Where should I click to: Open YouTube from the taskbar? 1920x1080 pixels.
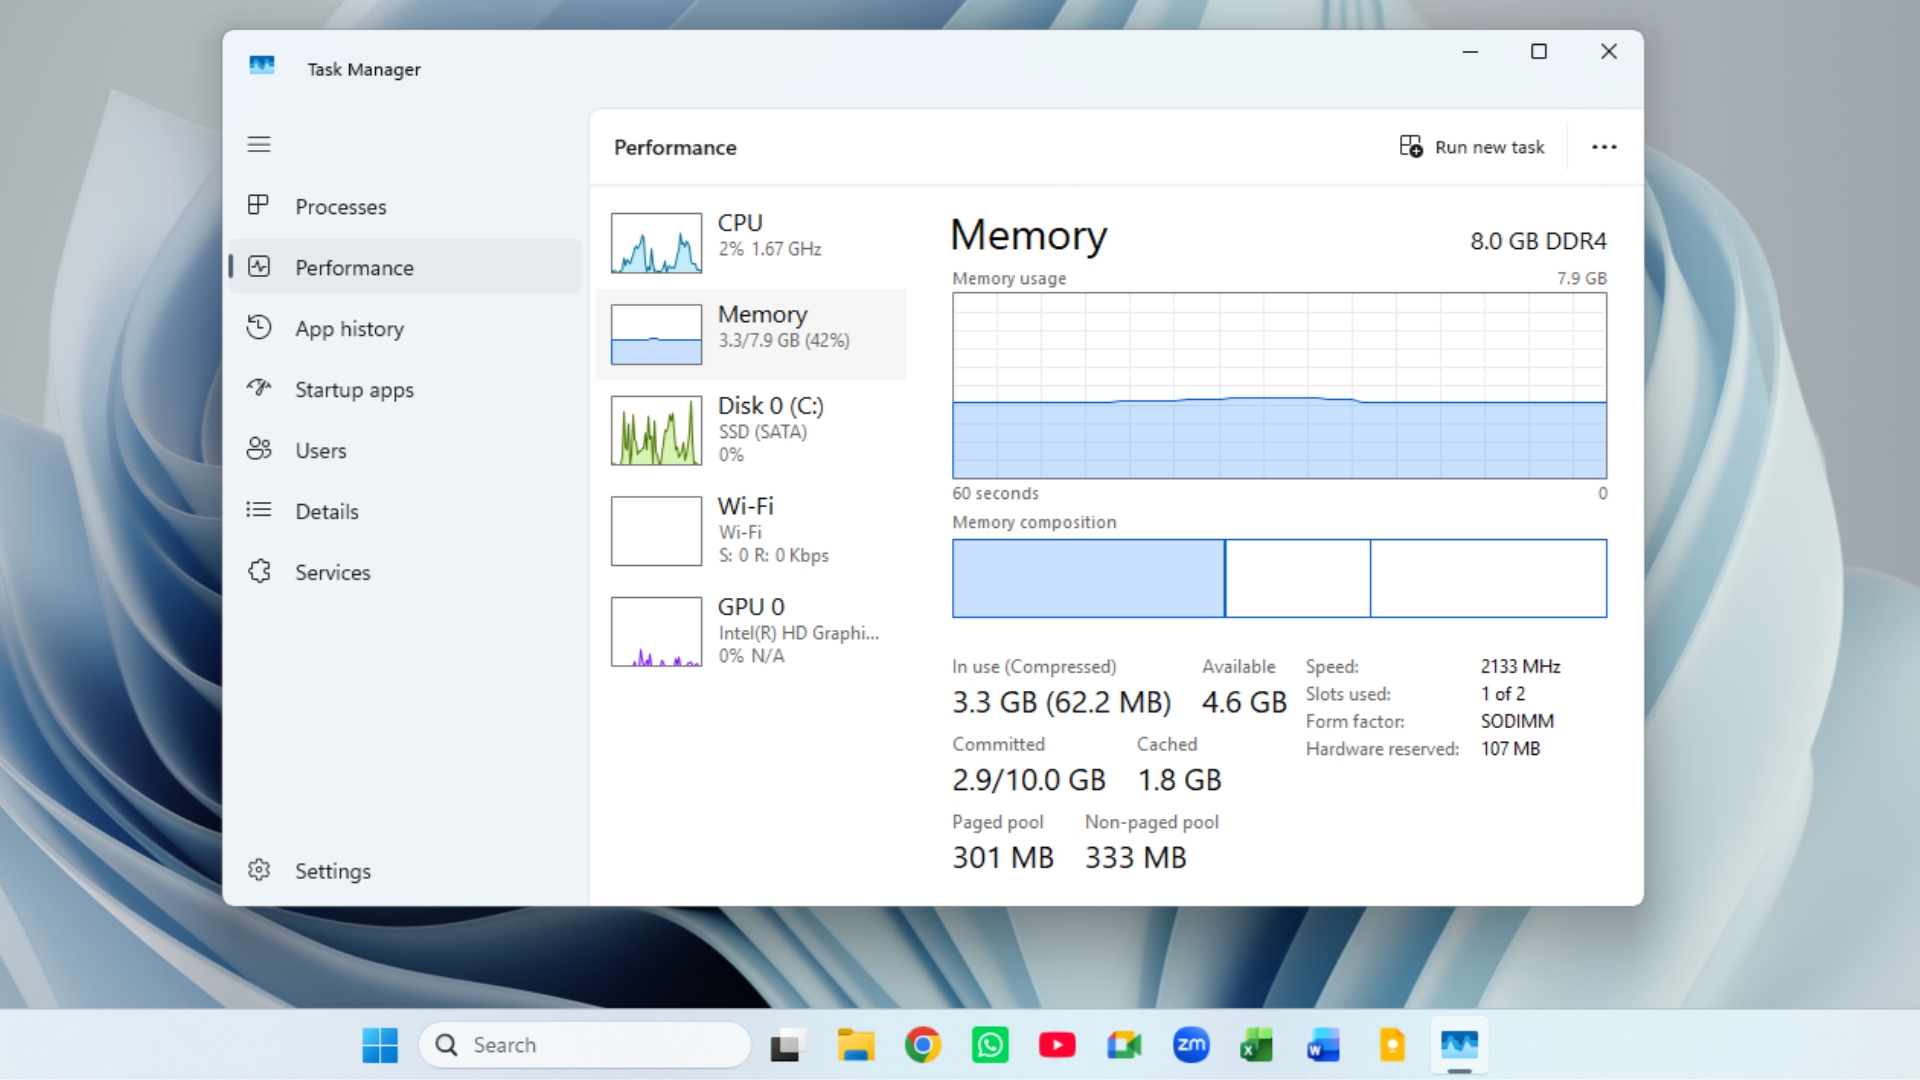(1057, 1045)
